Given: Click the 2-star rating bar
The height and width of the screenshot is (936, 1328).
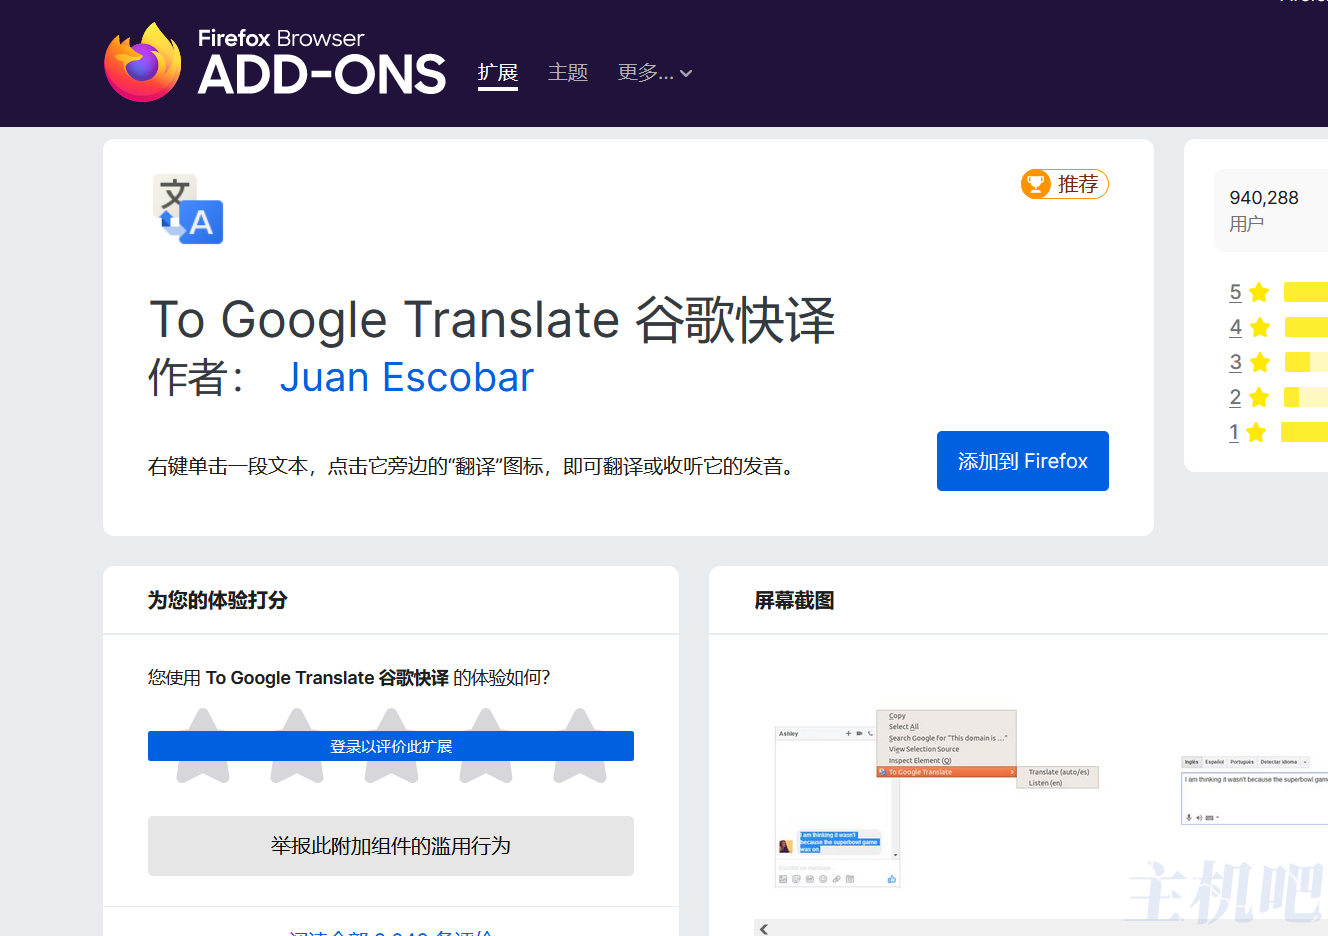Looking at the screenshot, I should (x=1306, y=397).
